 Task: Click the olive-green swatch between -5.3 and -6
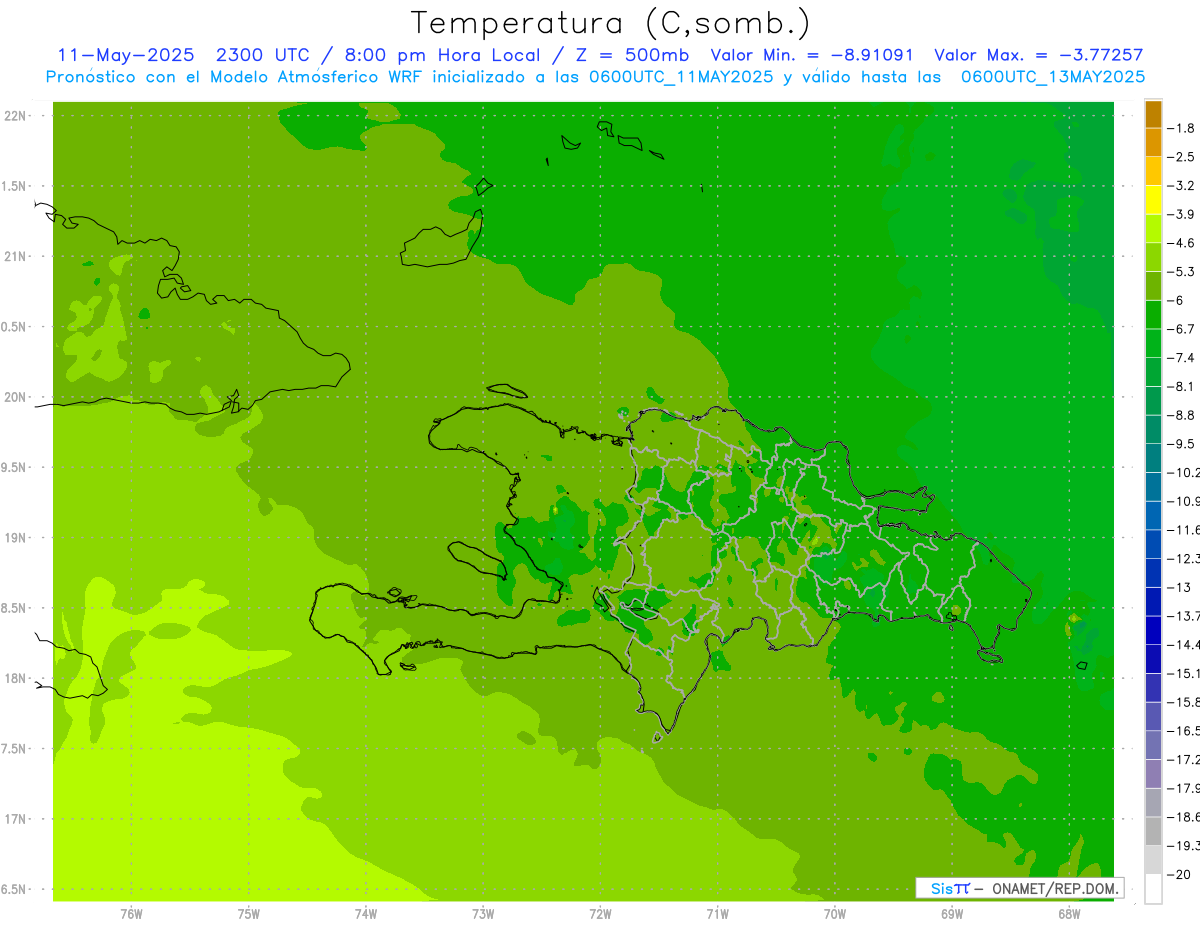click(x=1153, y=286)
